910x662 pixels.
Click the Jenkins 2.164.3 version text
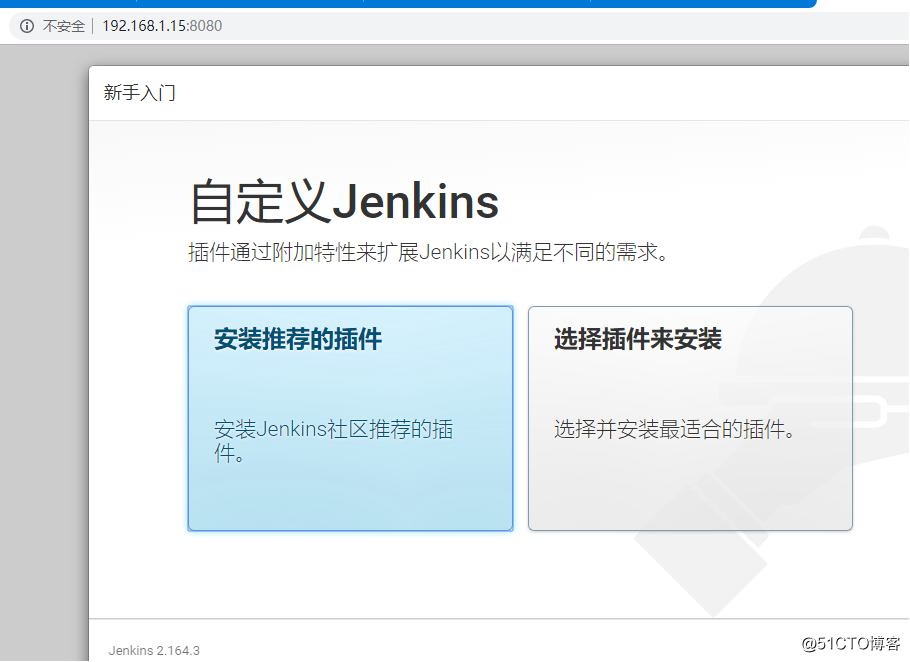(x=154, y=650)
